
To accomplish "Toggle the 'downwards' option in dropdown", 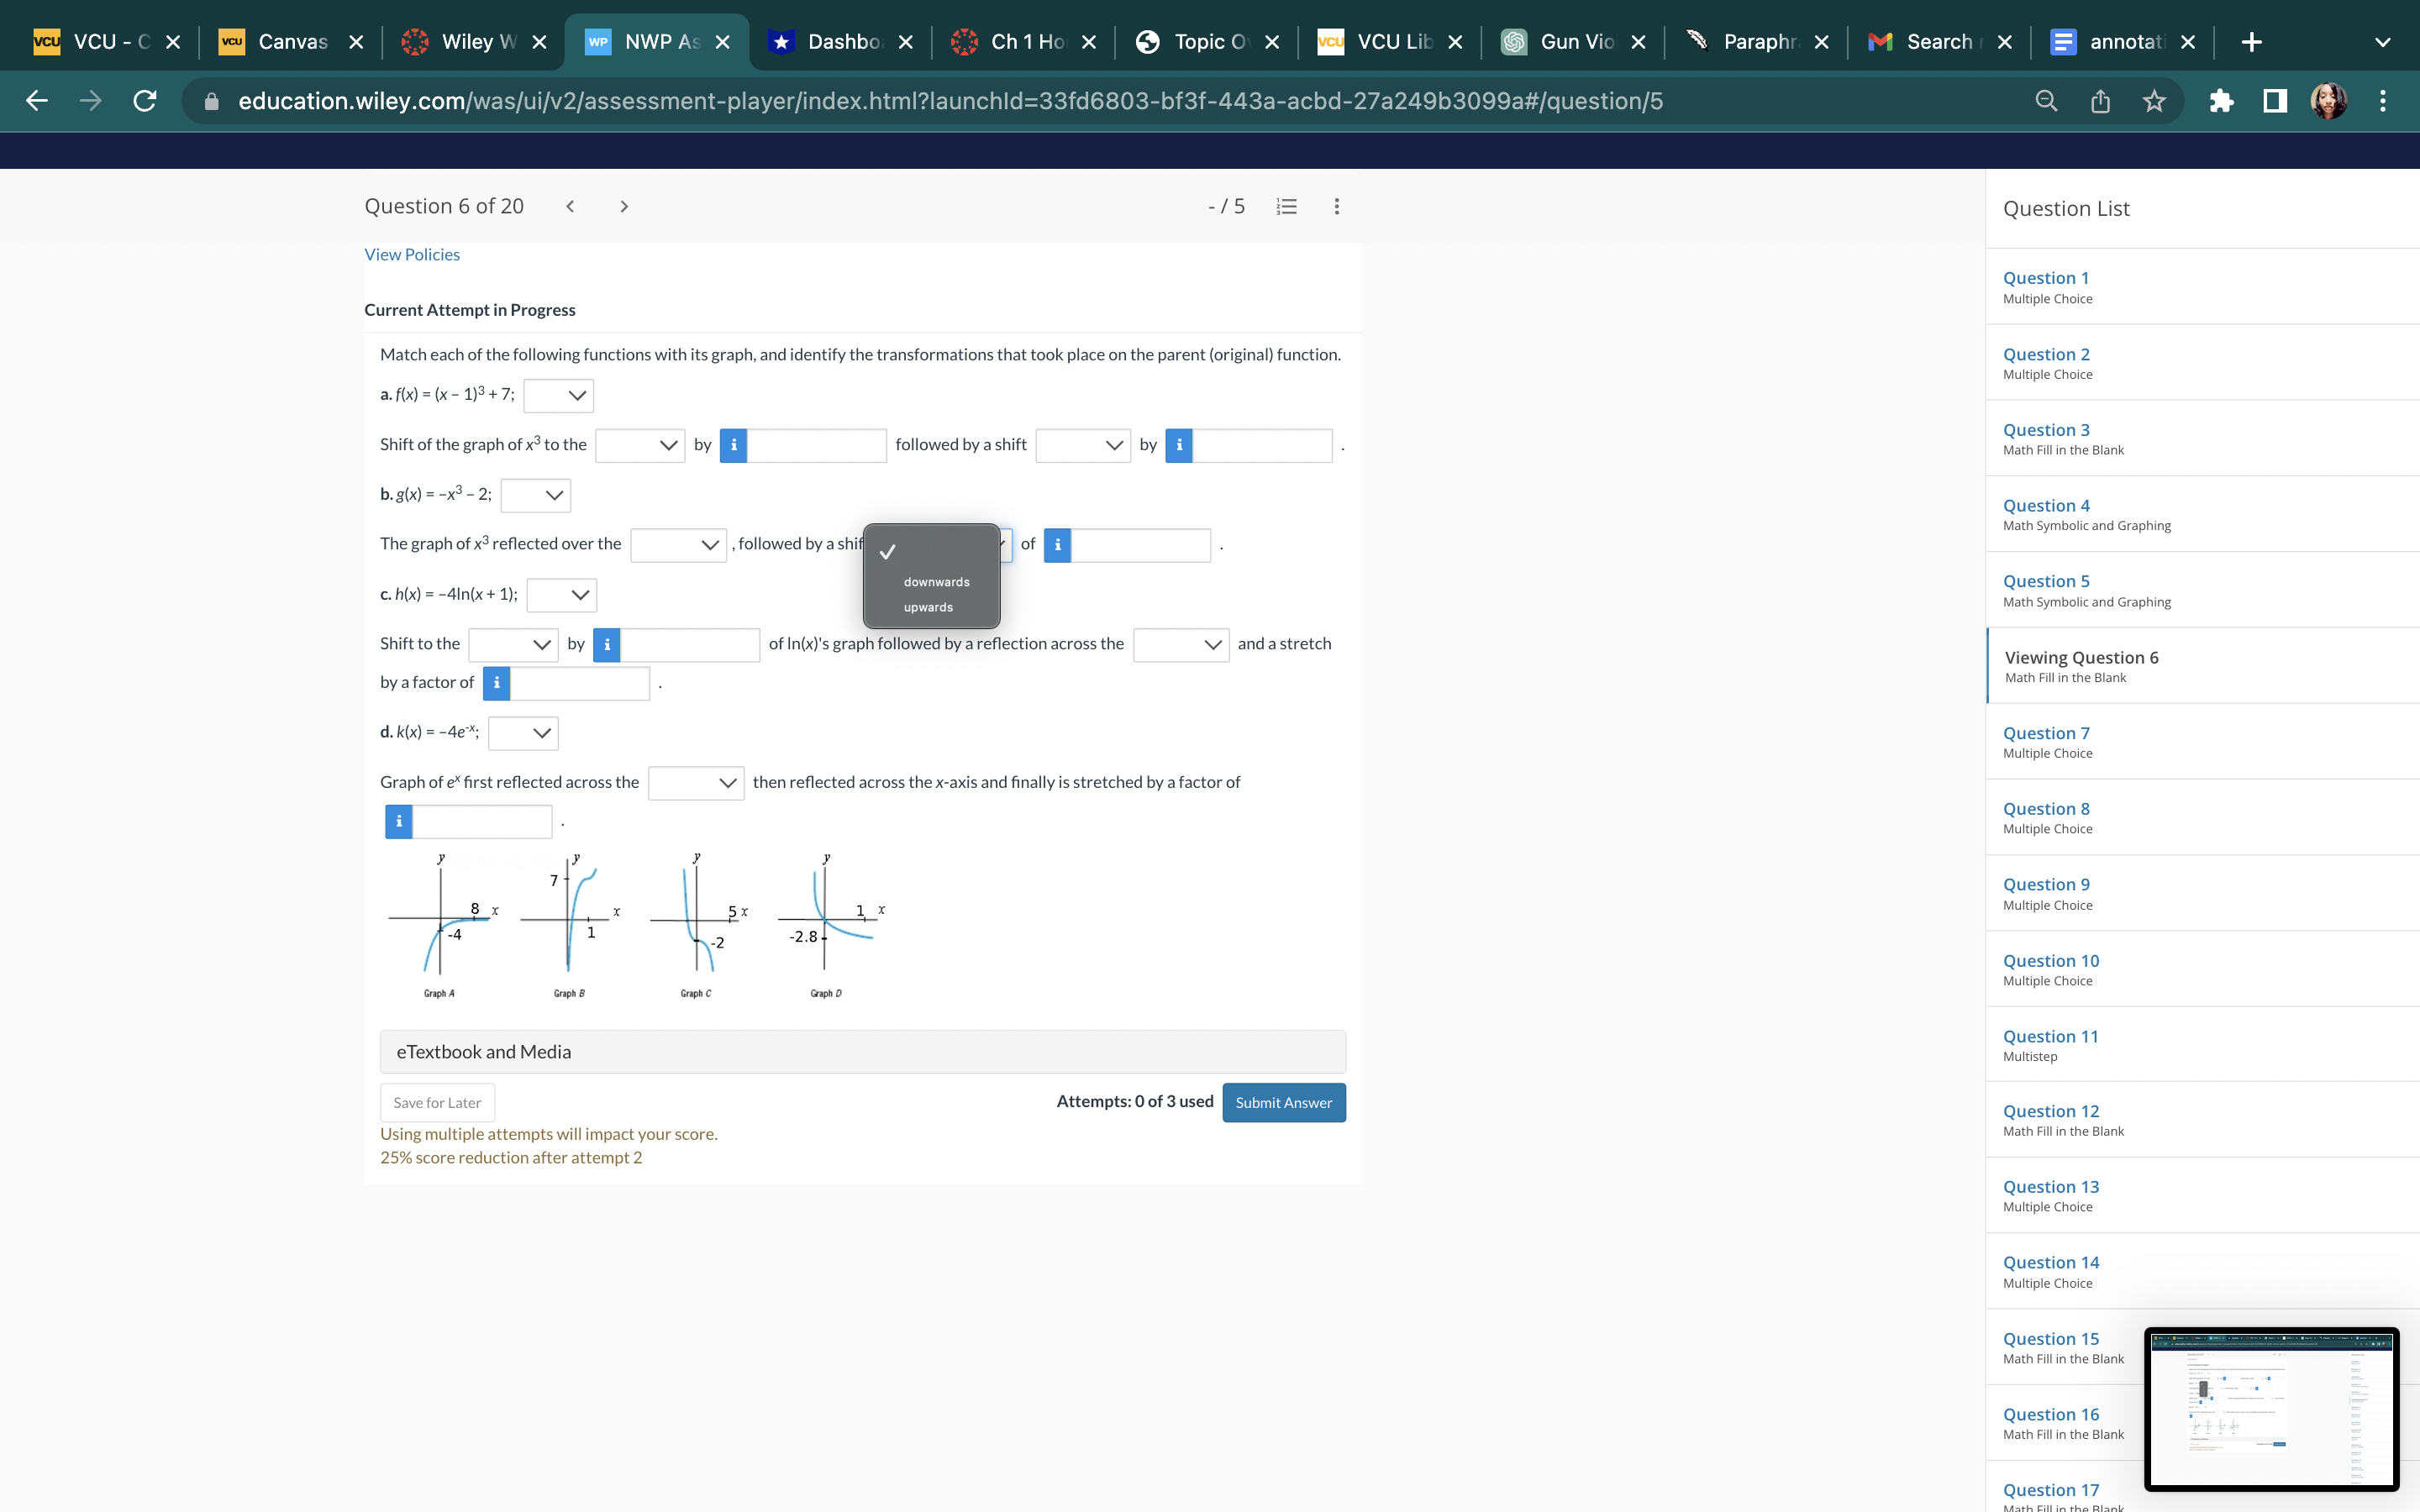I will tap(935, 580).
